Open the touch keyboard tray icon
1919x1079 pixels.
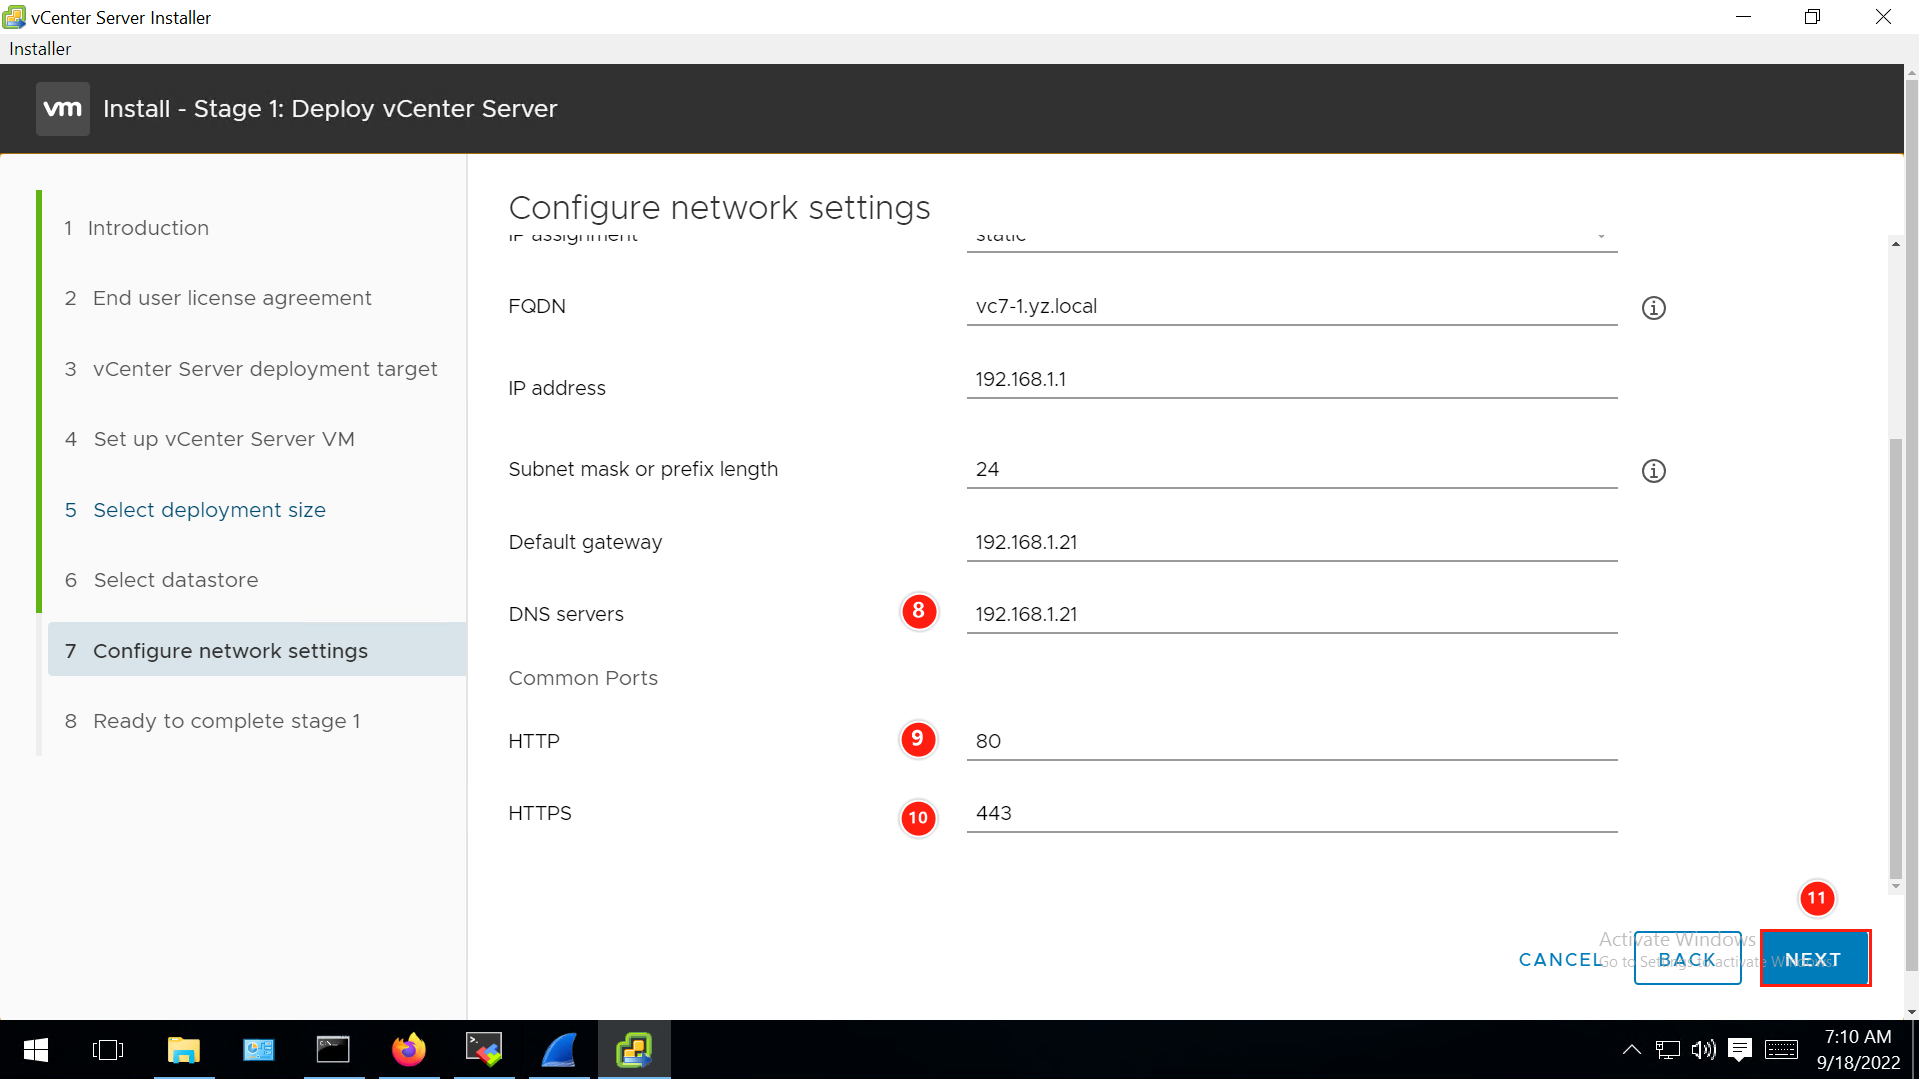pyautogui.click(x=1781, y=1050)
